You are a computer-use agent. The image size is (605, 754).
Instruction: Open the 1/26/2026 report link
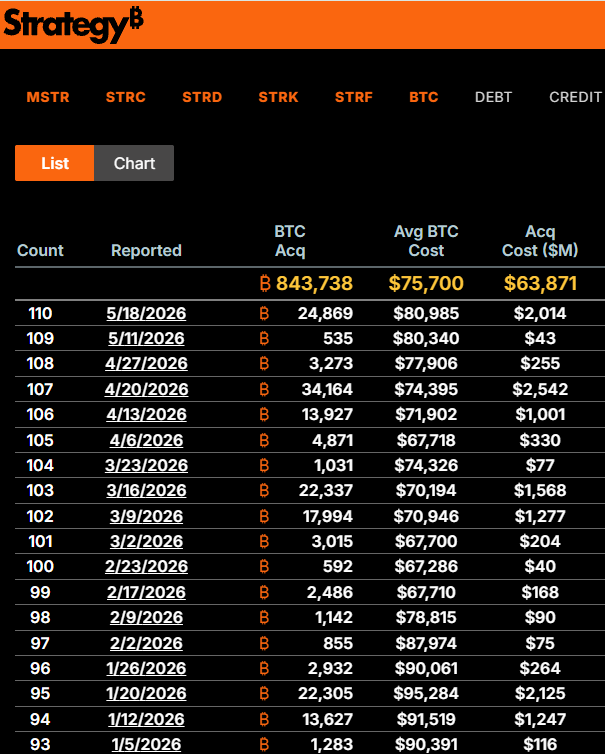tap(146, 668)
